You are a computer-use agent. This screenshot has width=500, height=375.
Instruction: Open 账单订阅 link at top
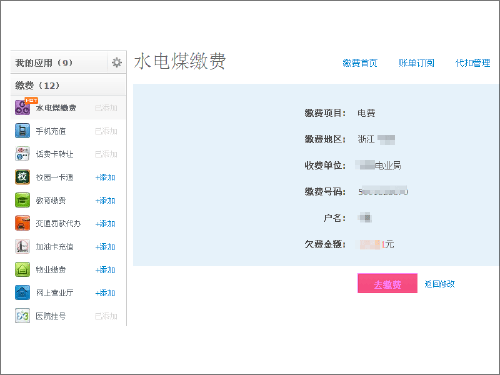coord(416,63)
